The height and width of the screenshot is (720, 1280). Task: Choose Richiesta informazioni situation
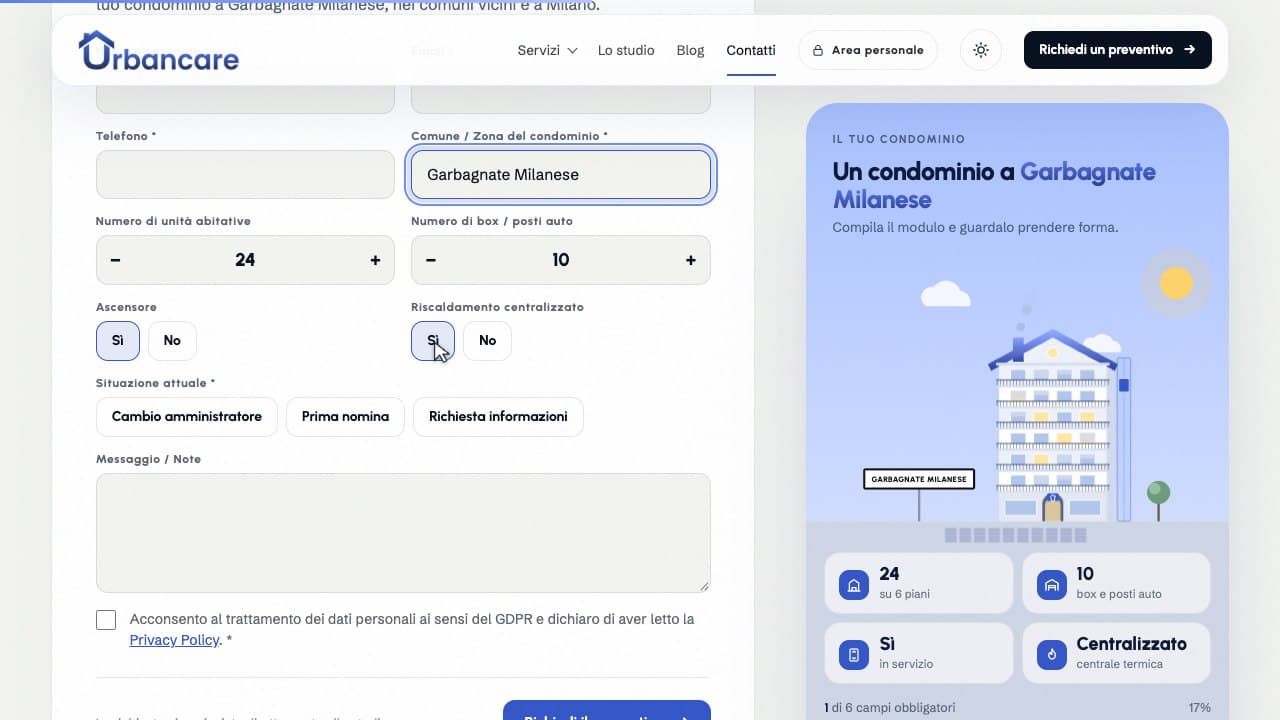point(498,417)
